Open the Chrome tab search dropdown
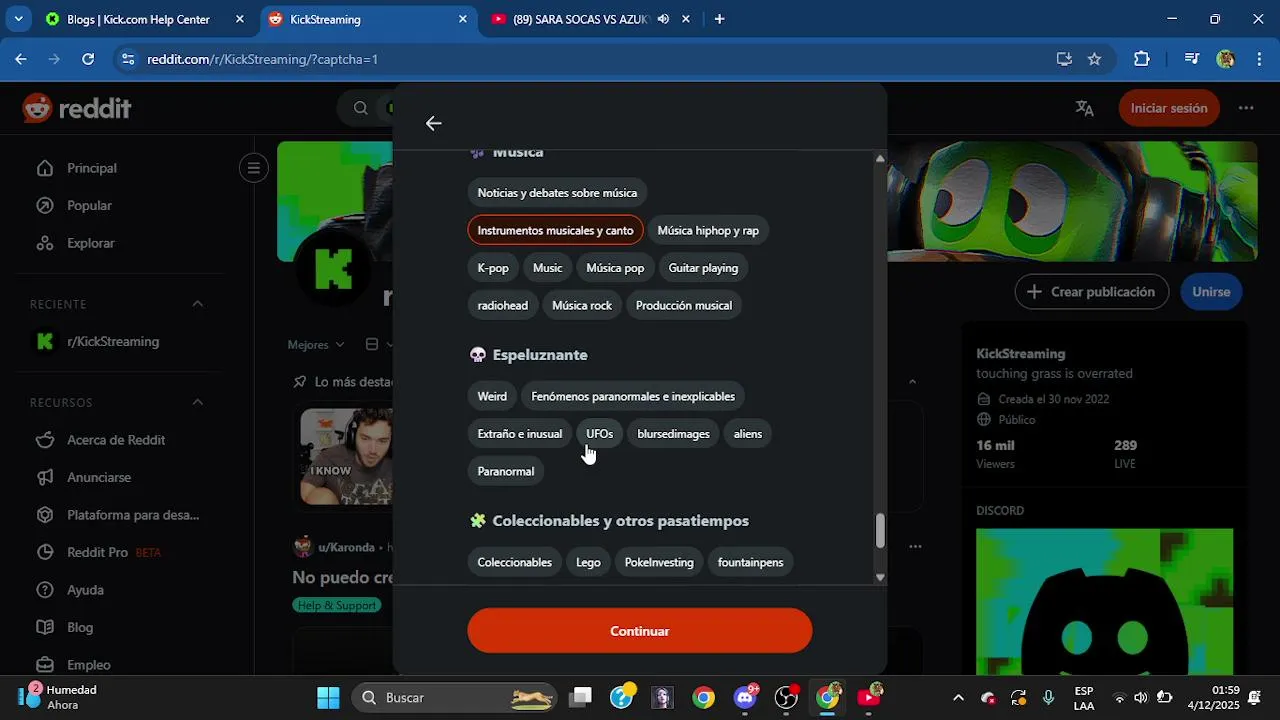This screenshot has width=1280, height=720. click(x=18, y=19)
